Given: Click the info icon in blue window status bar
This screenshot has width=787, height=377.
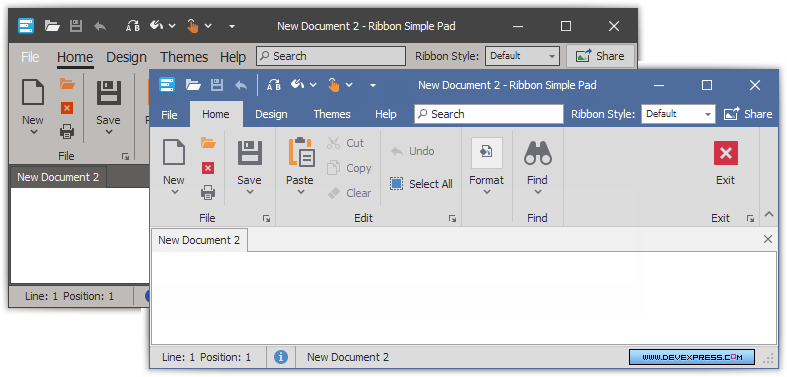Looking at the screenshot, I should click(x=281, y=357).
